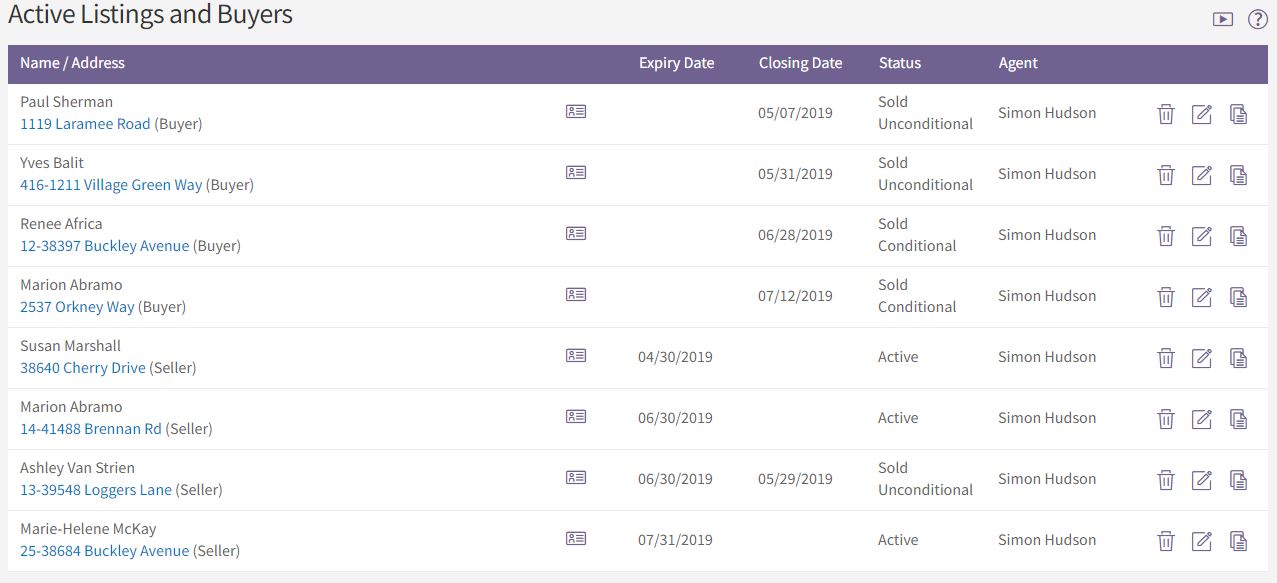The height and width of the screenshot is (583, 1277).
Task: Sort by Status column header
Action: click(900, 63)
